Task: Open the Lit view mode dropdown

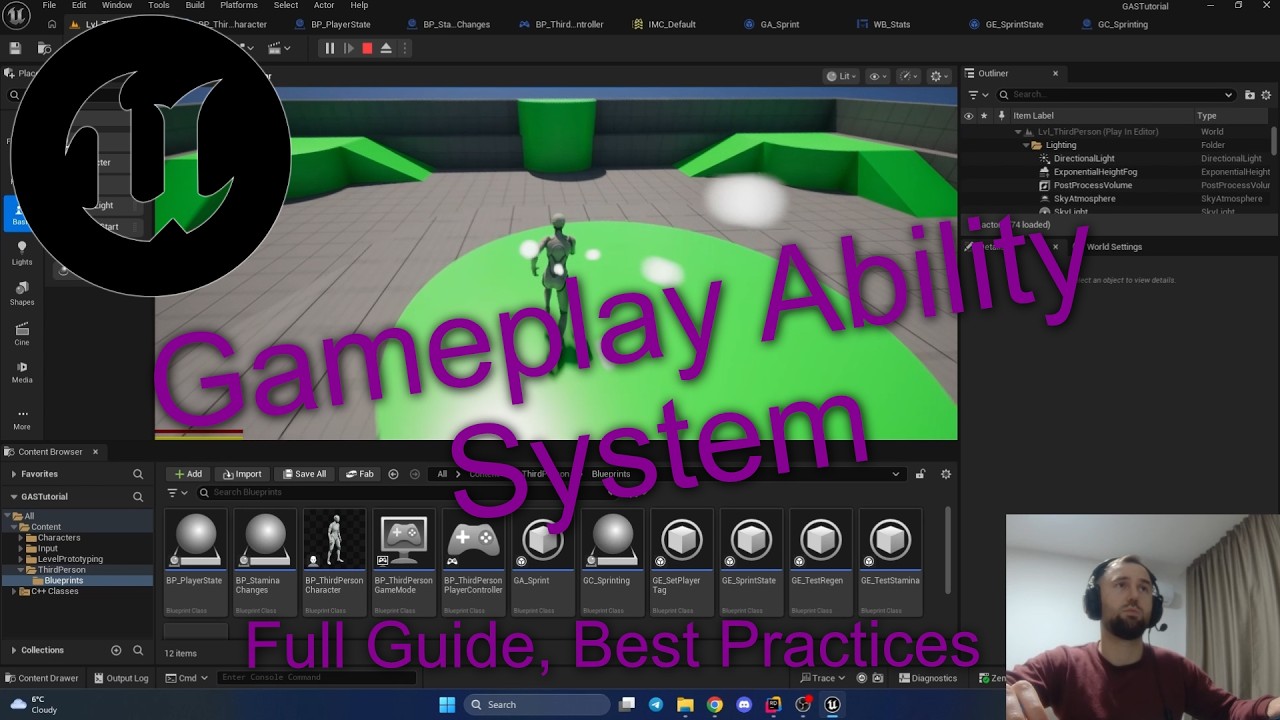Action: pyautogui.click(x=840, y=76)
